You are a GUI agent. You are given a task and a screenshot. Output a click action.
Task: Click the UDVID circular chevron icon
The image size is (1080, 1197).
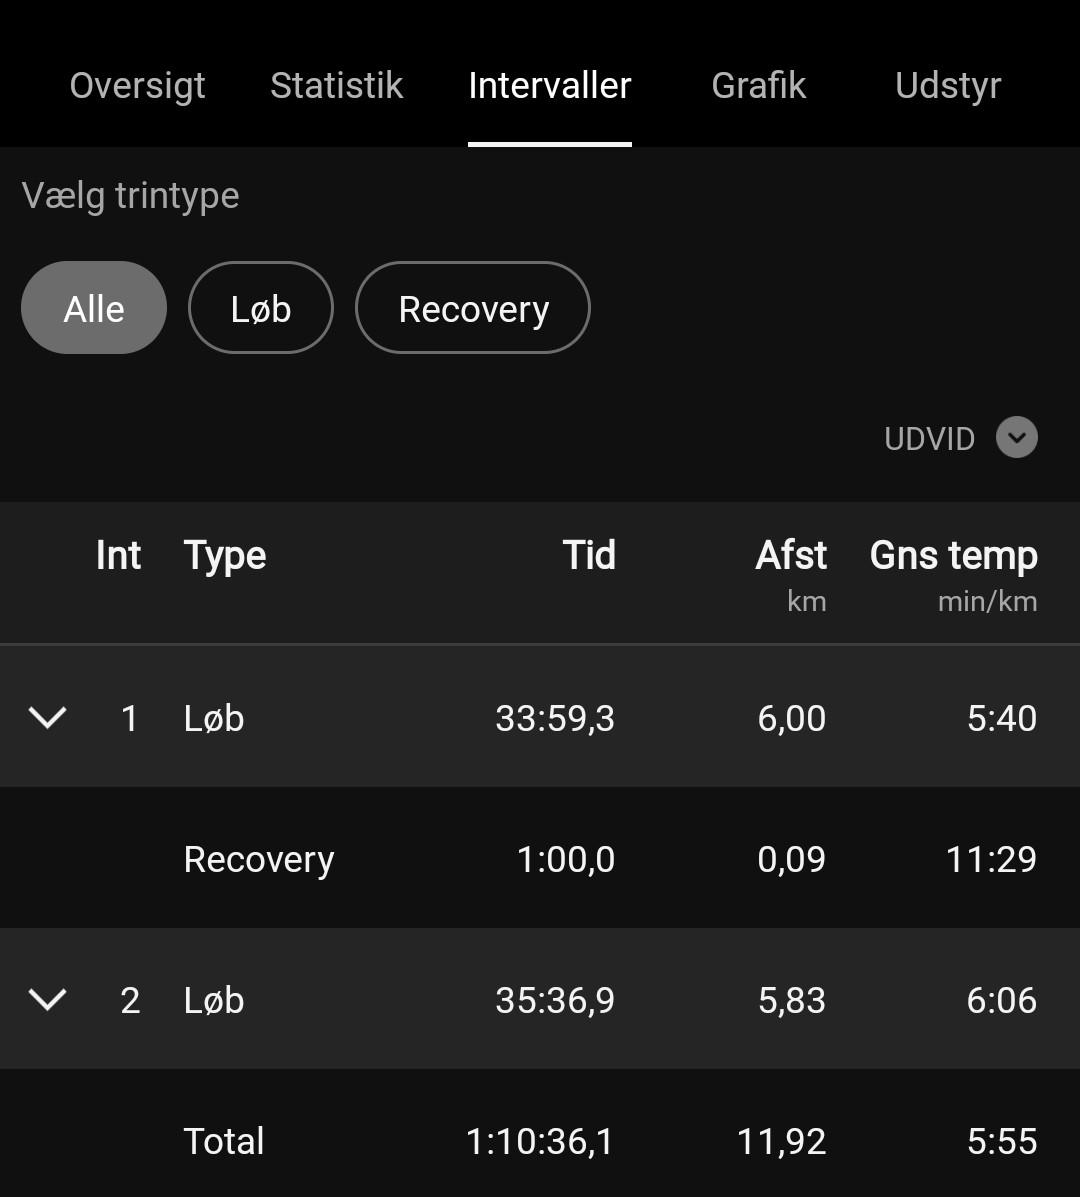(x=1017, y=438)
